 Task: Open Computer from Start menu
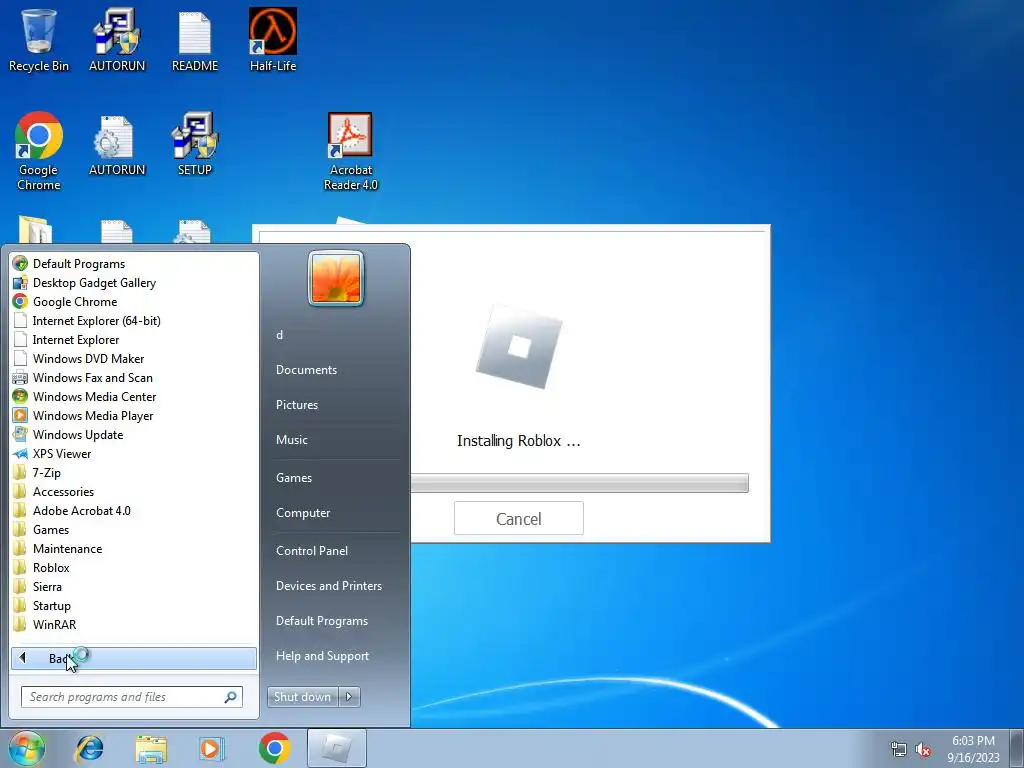tap(334, 513)
